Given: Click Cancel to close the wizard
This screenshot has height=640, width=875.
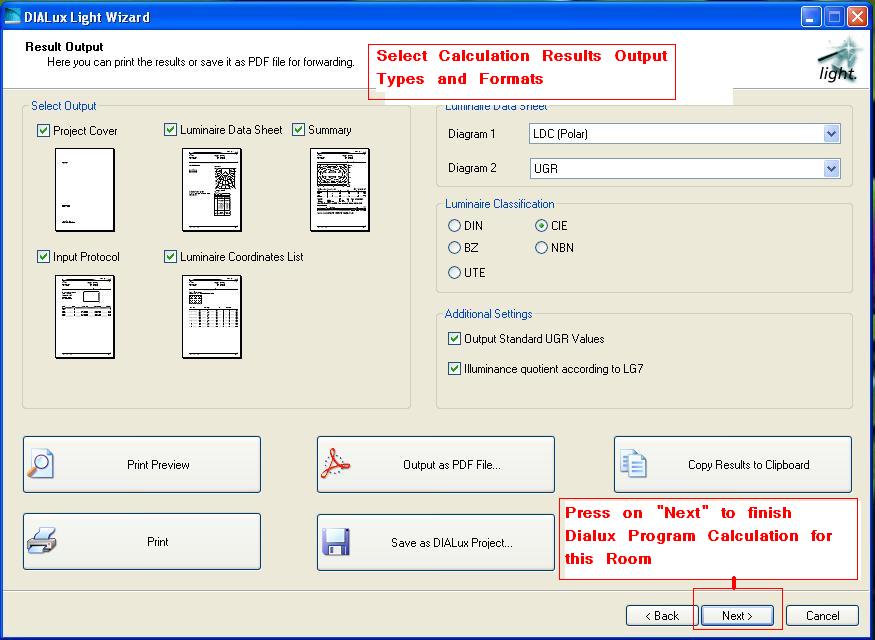Looking at the screenshot, I should [x=822, y=615].
